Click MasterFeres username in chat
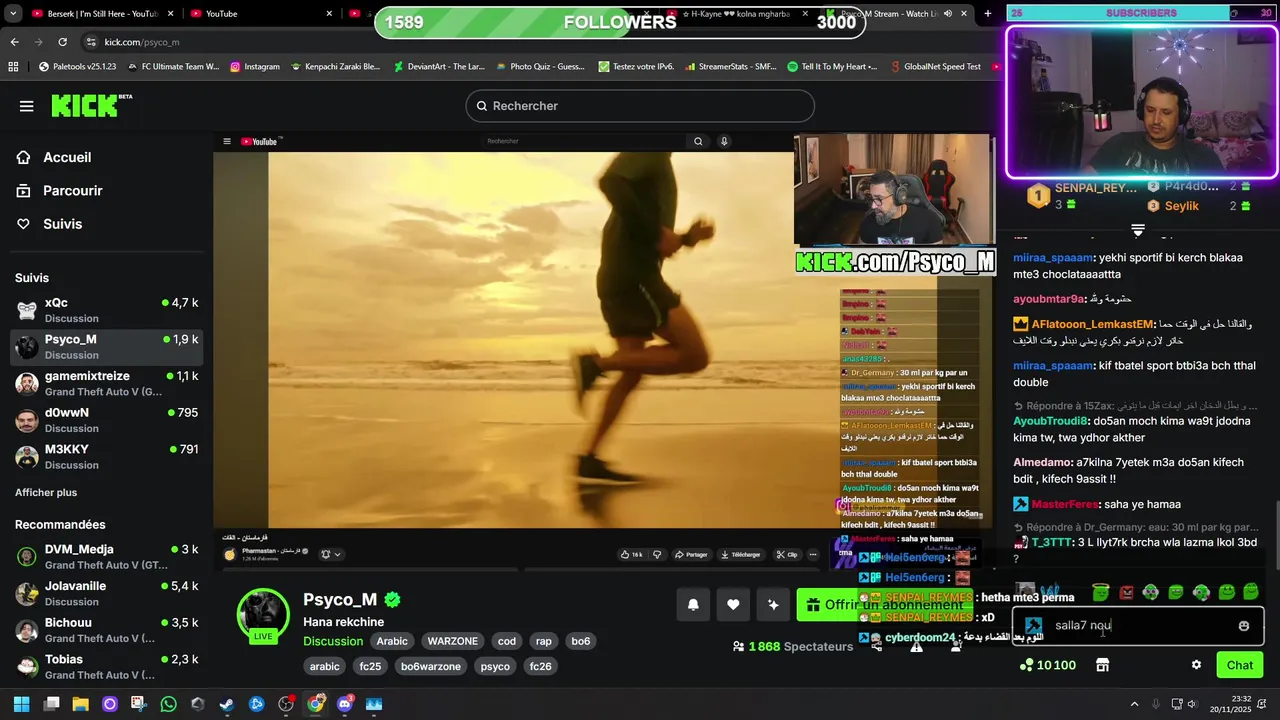 click(x=1065, y=504)
